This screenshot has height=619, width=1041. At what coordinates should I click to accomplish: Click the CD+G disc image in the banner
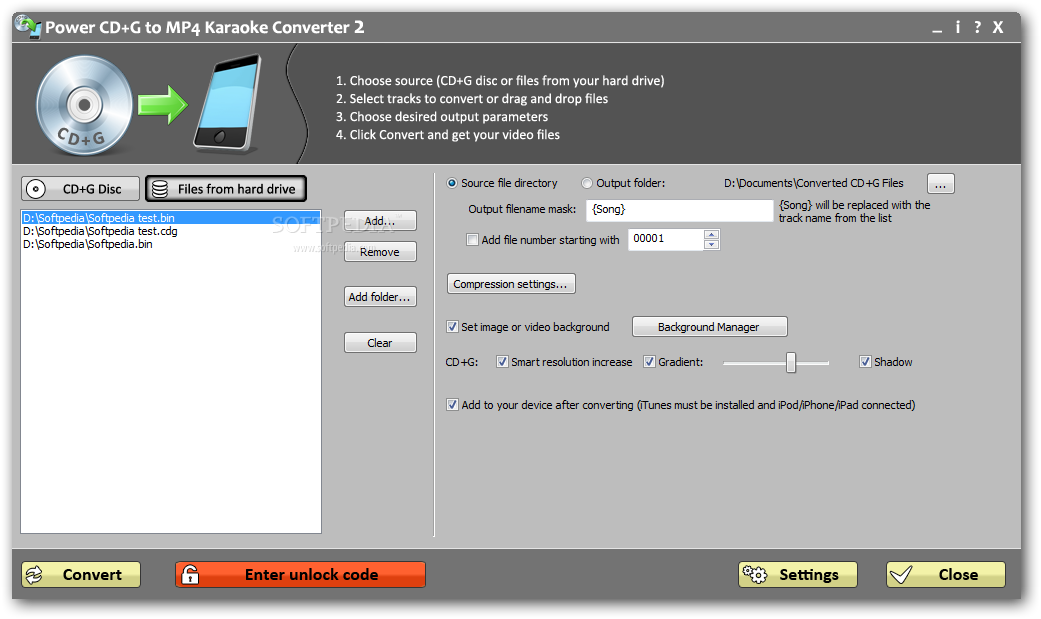coord(84,105)
